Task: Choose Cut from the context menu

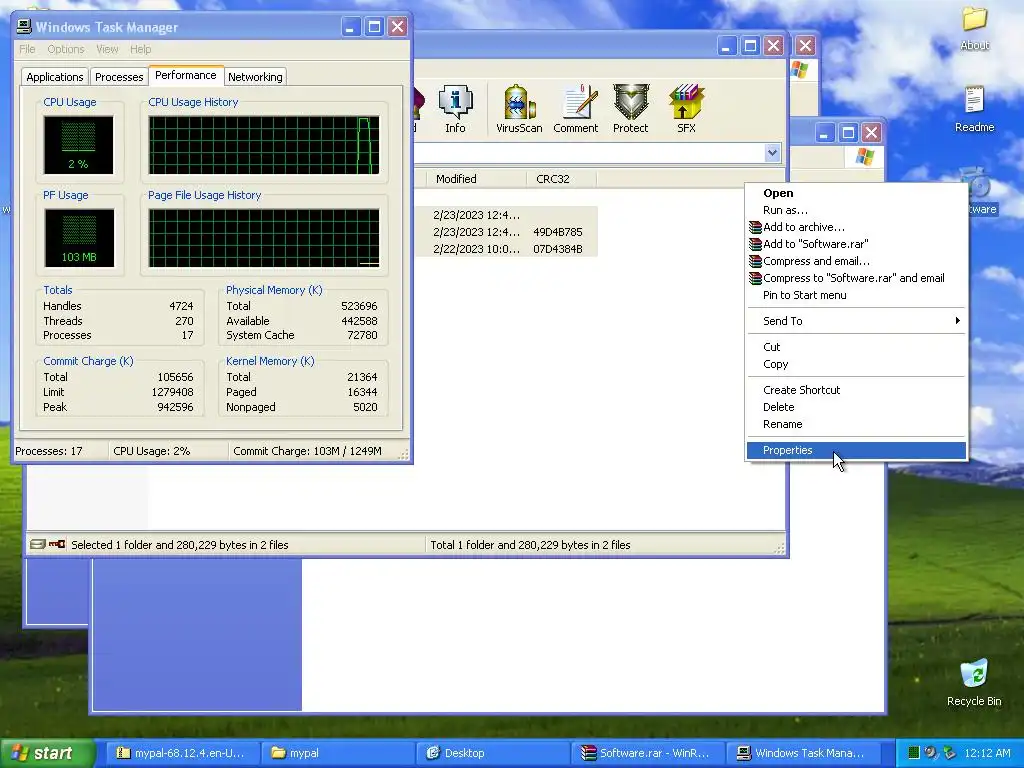Action: 856,347
